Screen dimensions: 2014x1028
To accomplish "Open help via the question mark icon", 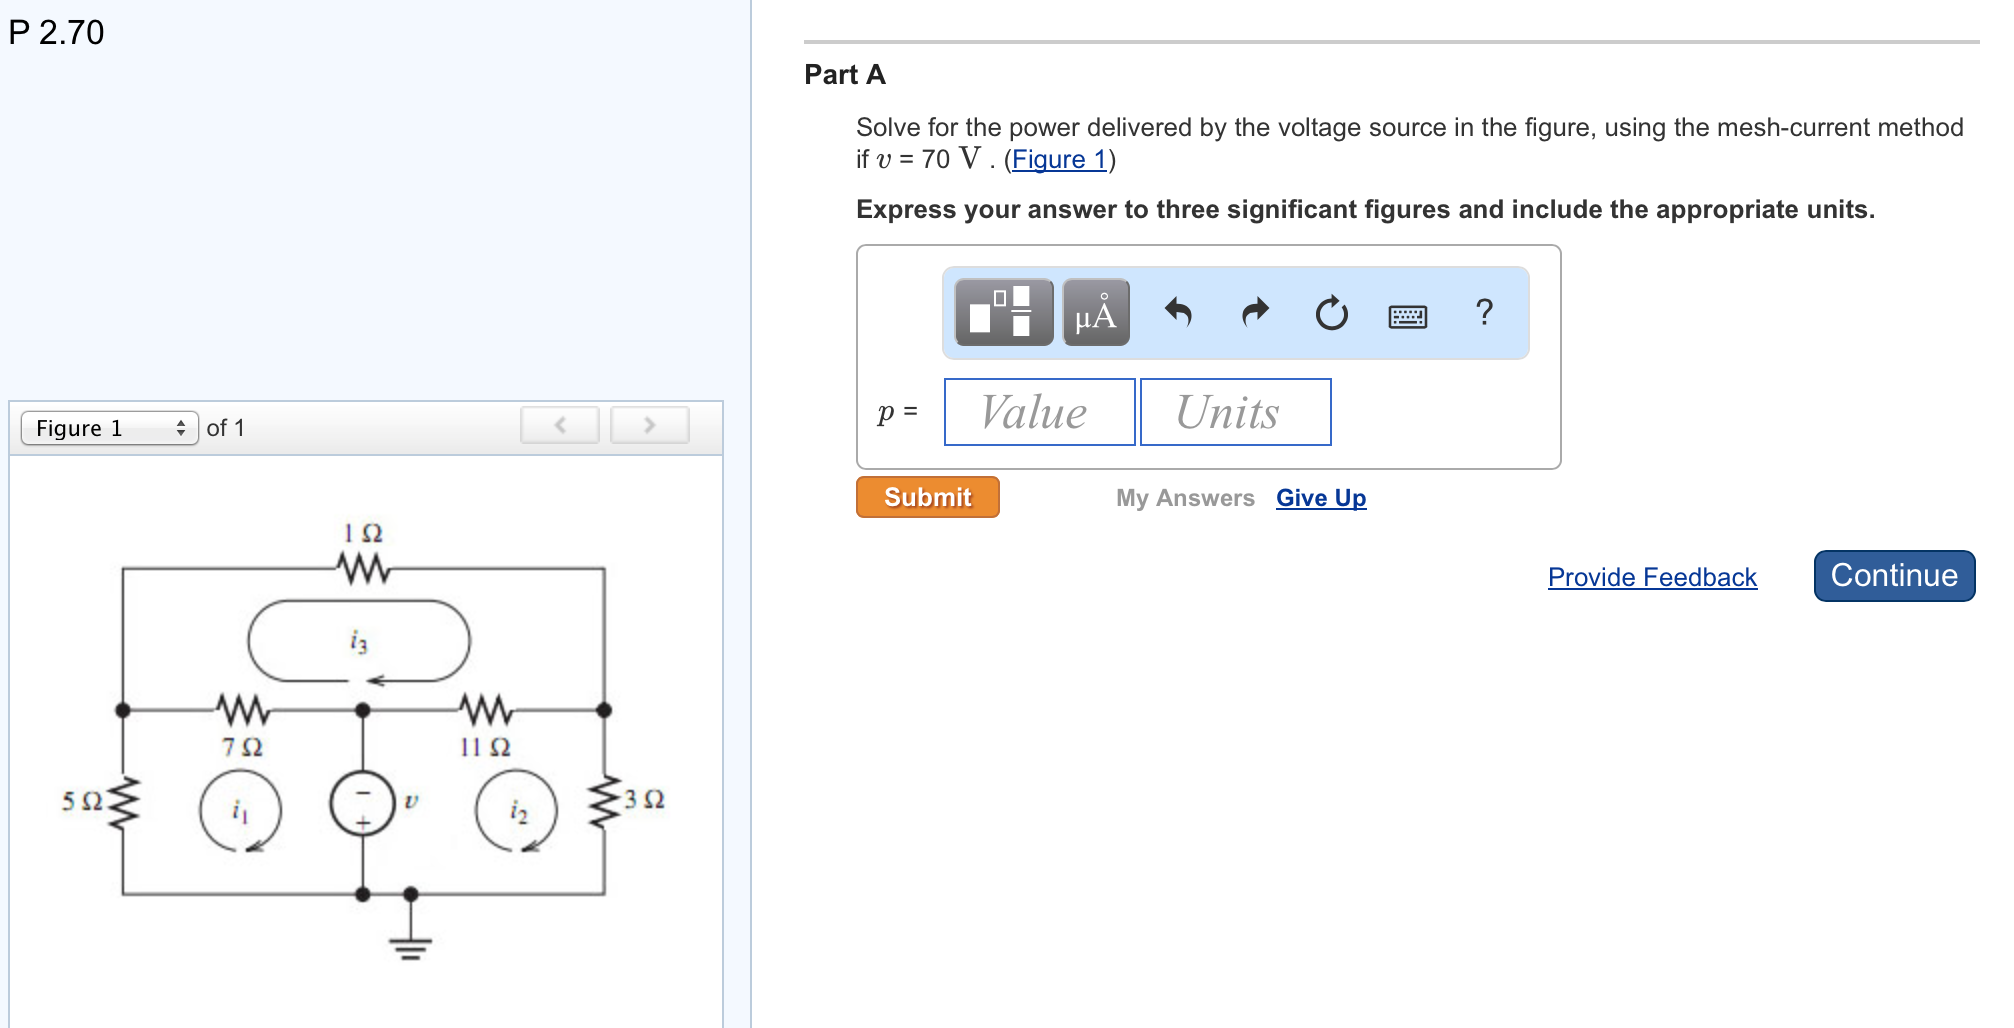I will pyautogui.click(x=1484, y=313).
